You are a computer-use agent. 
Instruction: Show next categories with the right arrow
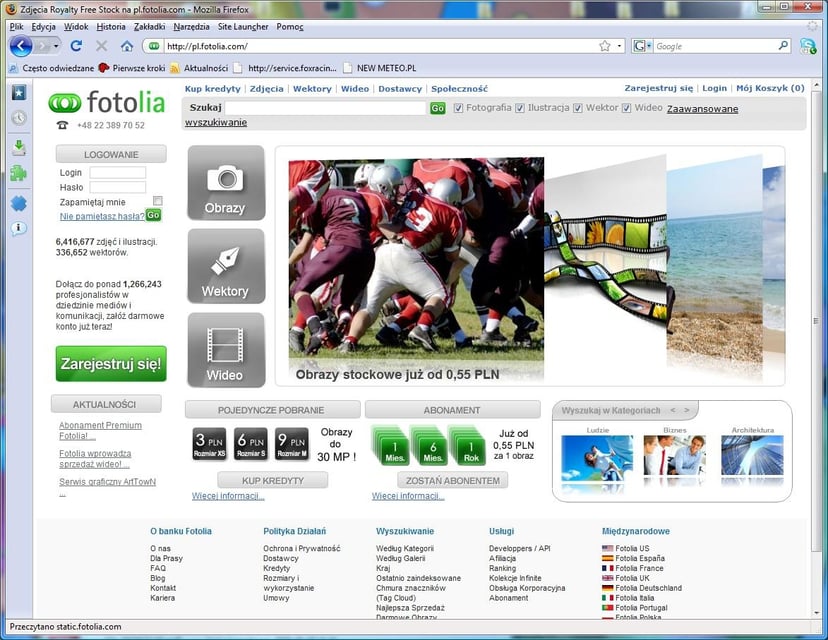click(x=686, y=410)
